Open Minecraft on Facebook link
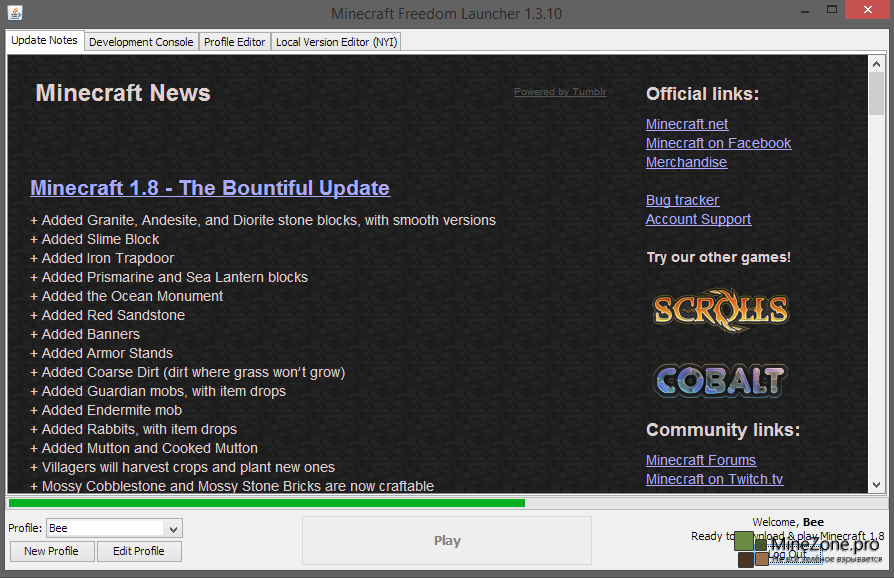The image size is (894, 578). click(x=718, y=143)
